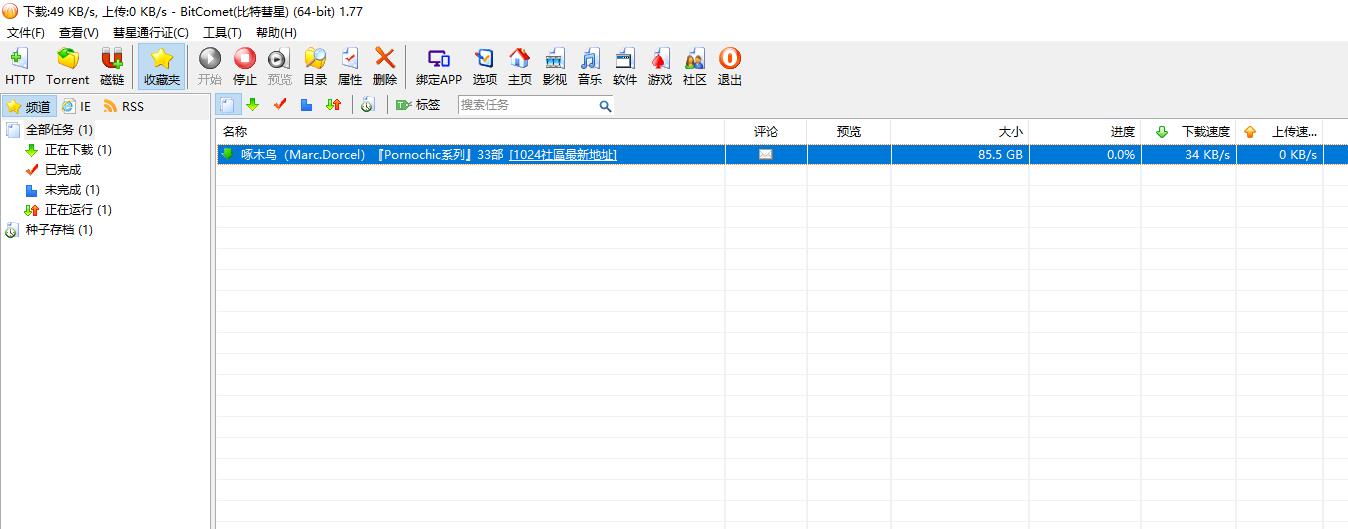Switch to the 频道 tab

point(28,106)
